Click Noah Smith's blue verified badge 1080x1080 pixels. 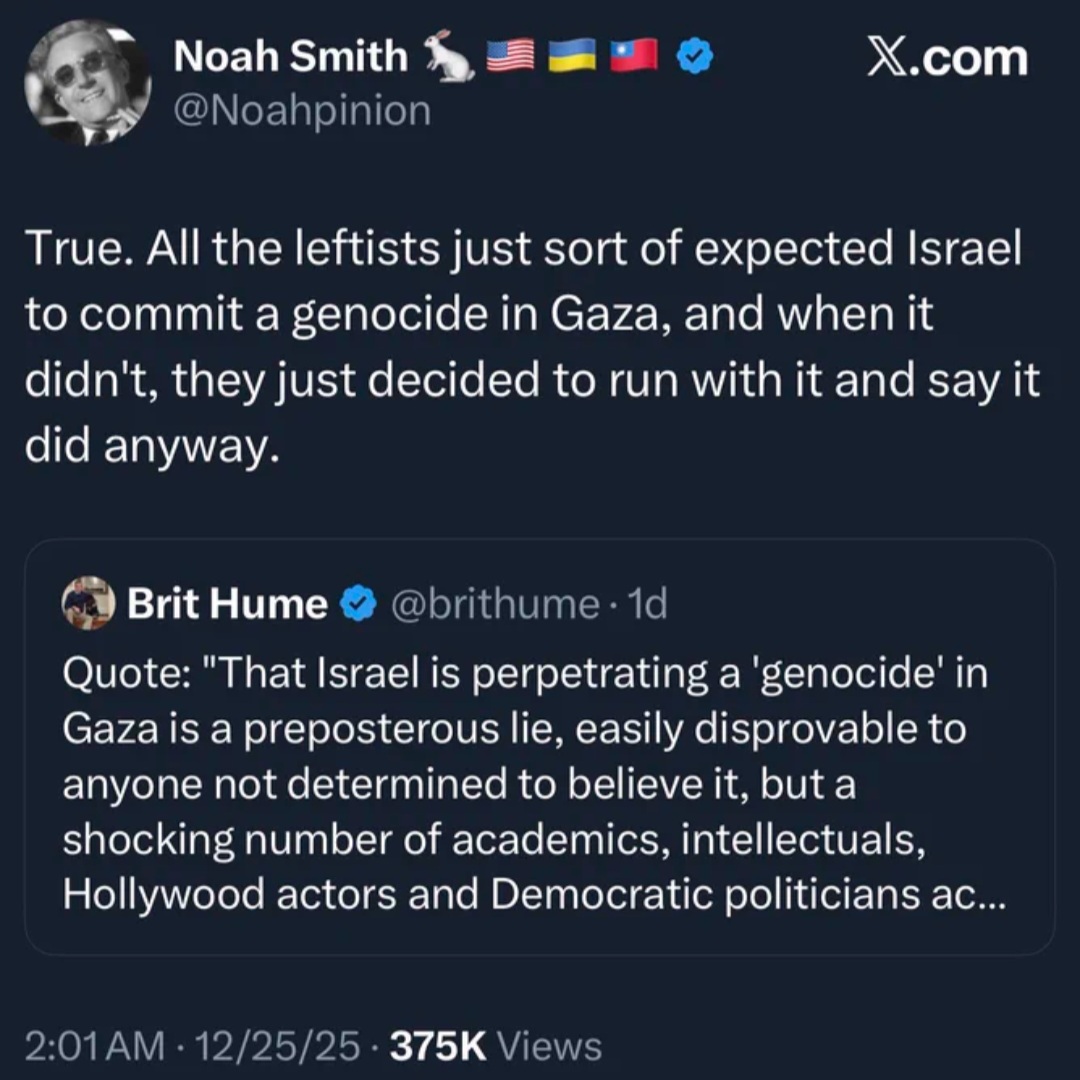click(x=695, y=56)
